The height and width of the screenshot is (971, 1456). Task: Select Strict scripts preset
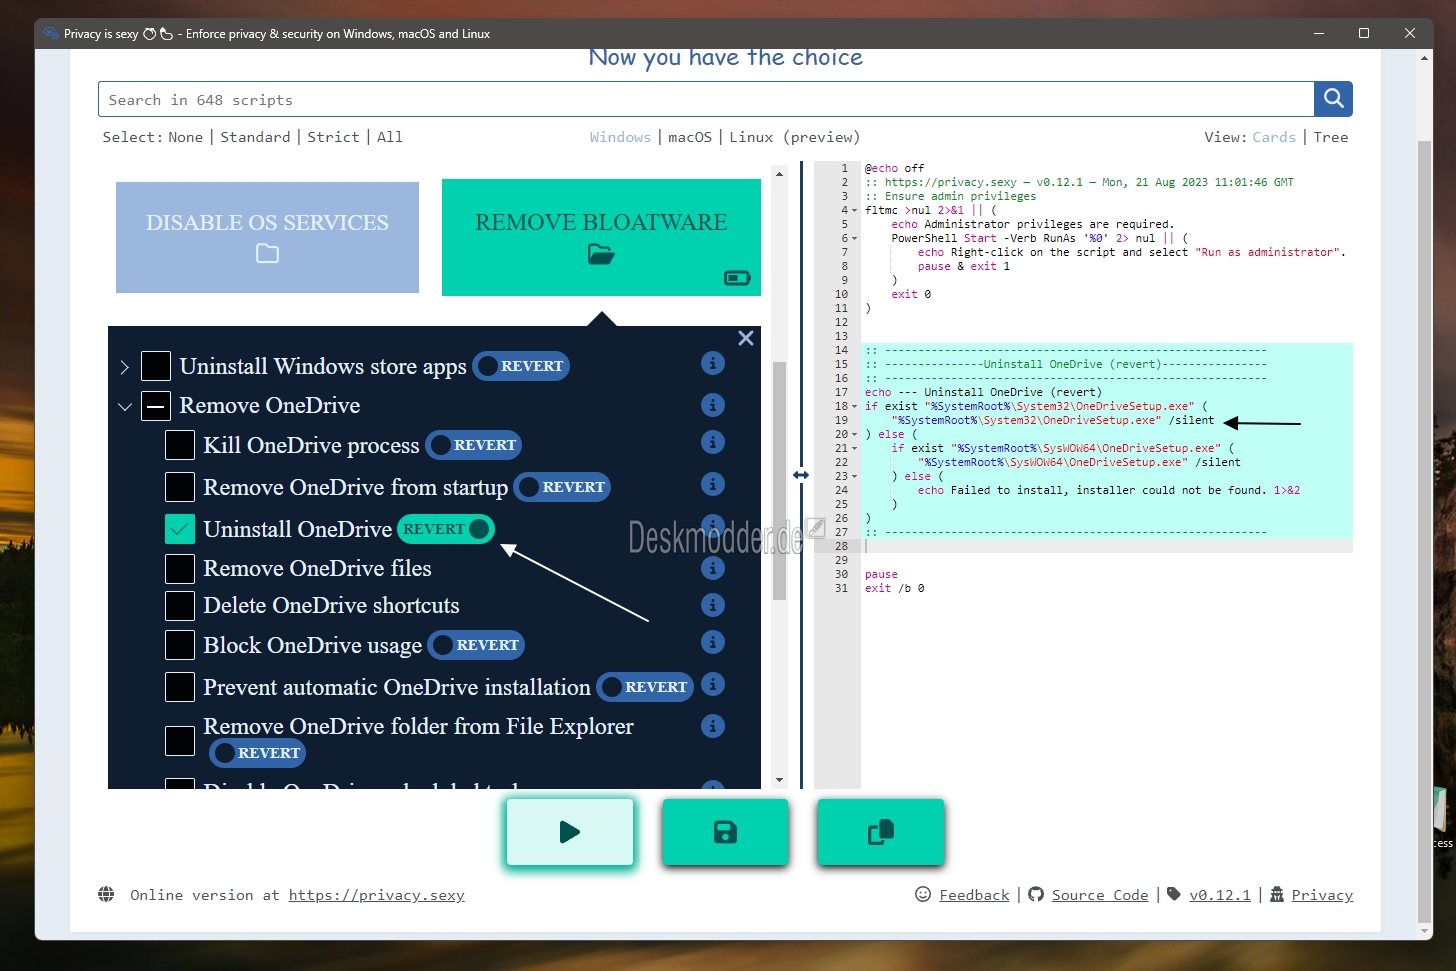pos(333,137)
